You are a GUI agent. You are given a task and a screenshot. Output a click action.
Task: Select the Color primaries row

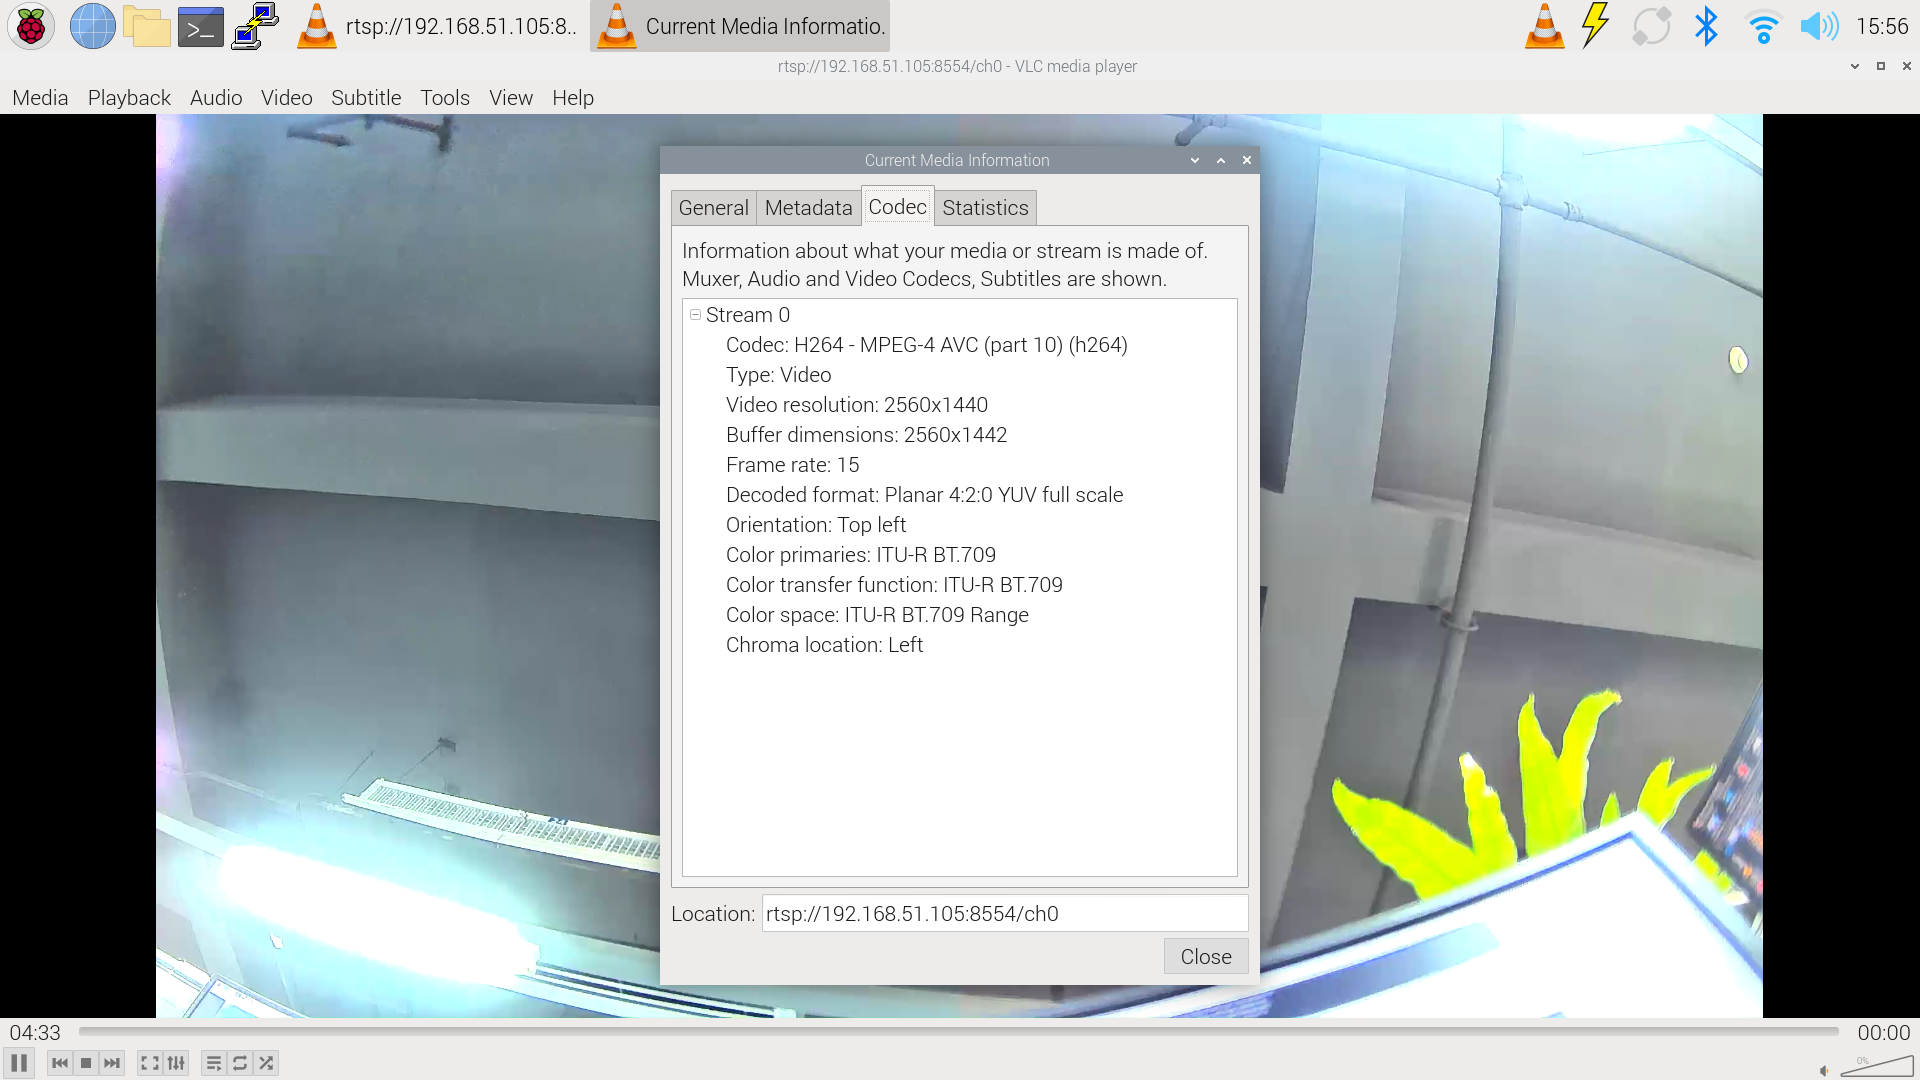click(x=861, y=555)
